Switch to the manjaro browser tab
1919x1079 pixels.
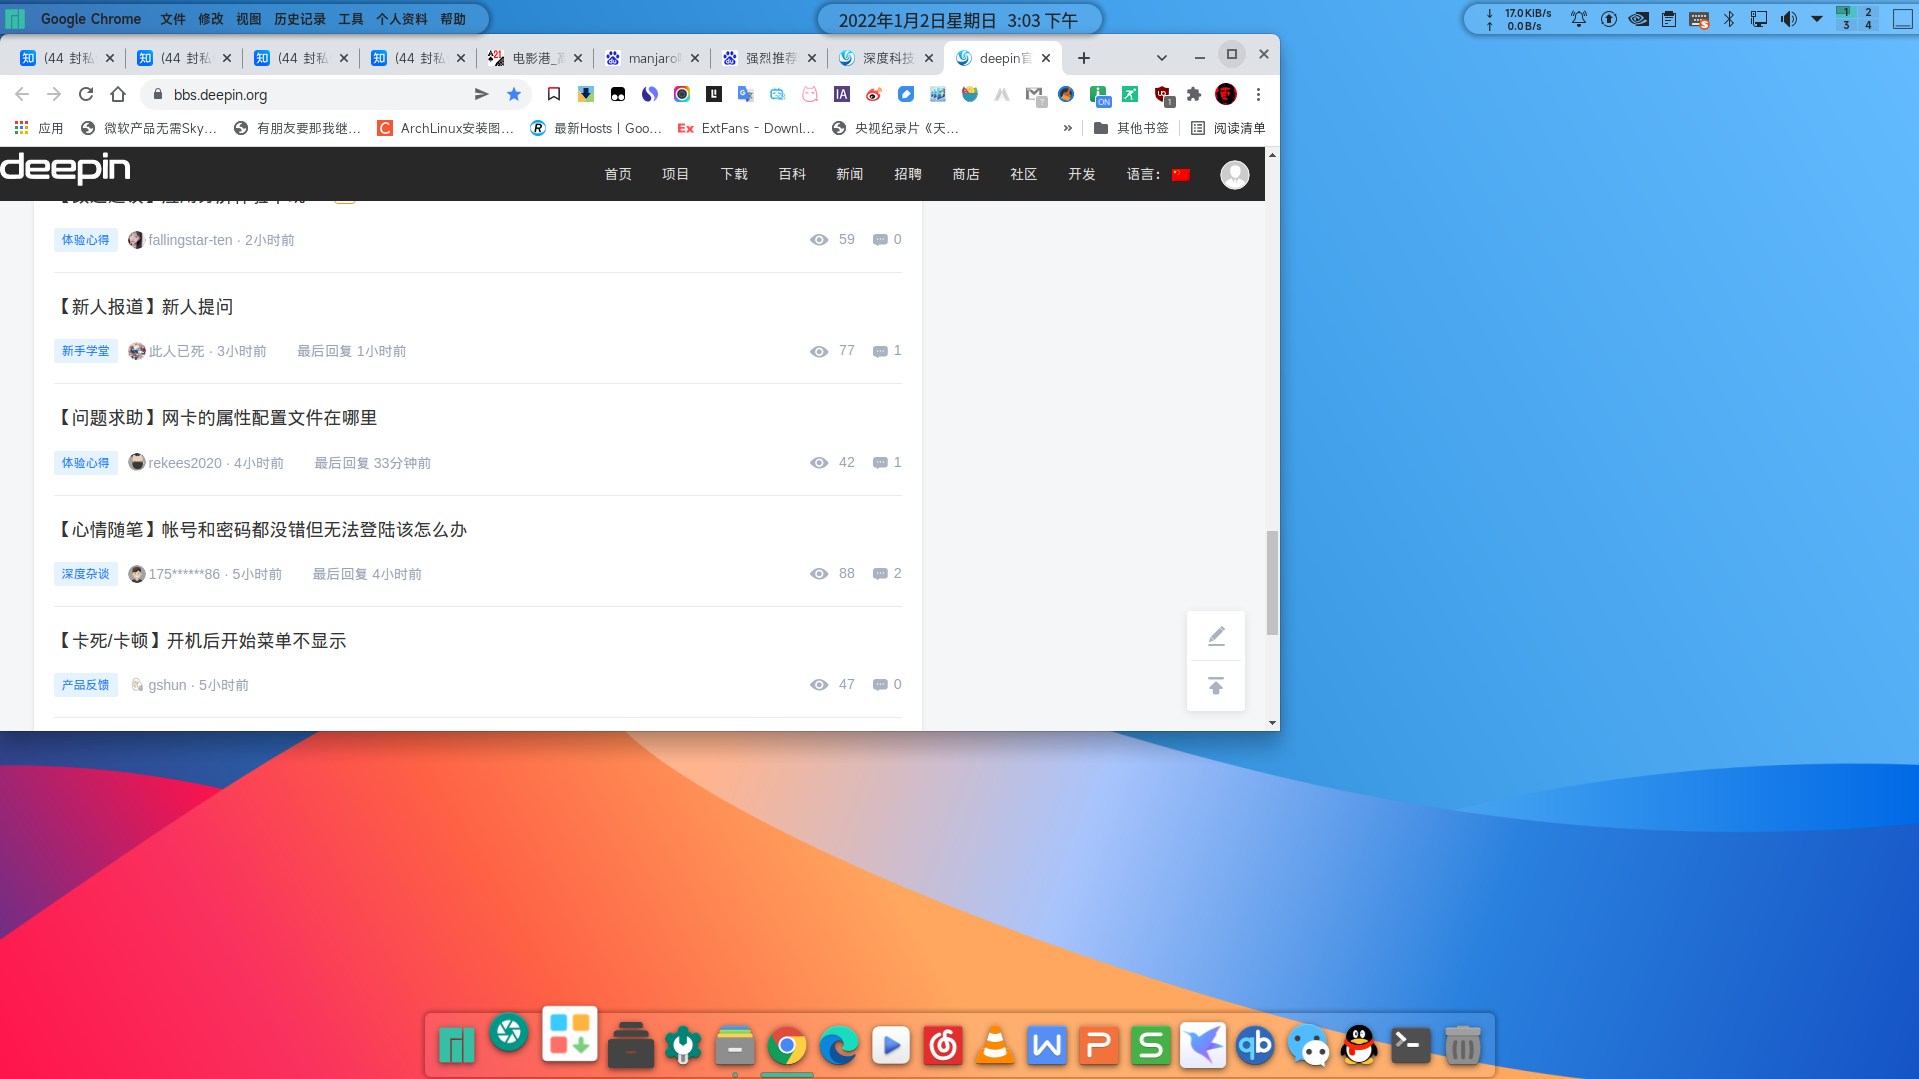pos(653,58)
